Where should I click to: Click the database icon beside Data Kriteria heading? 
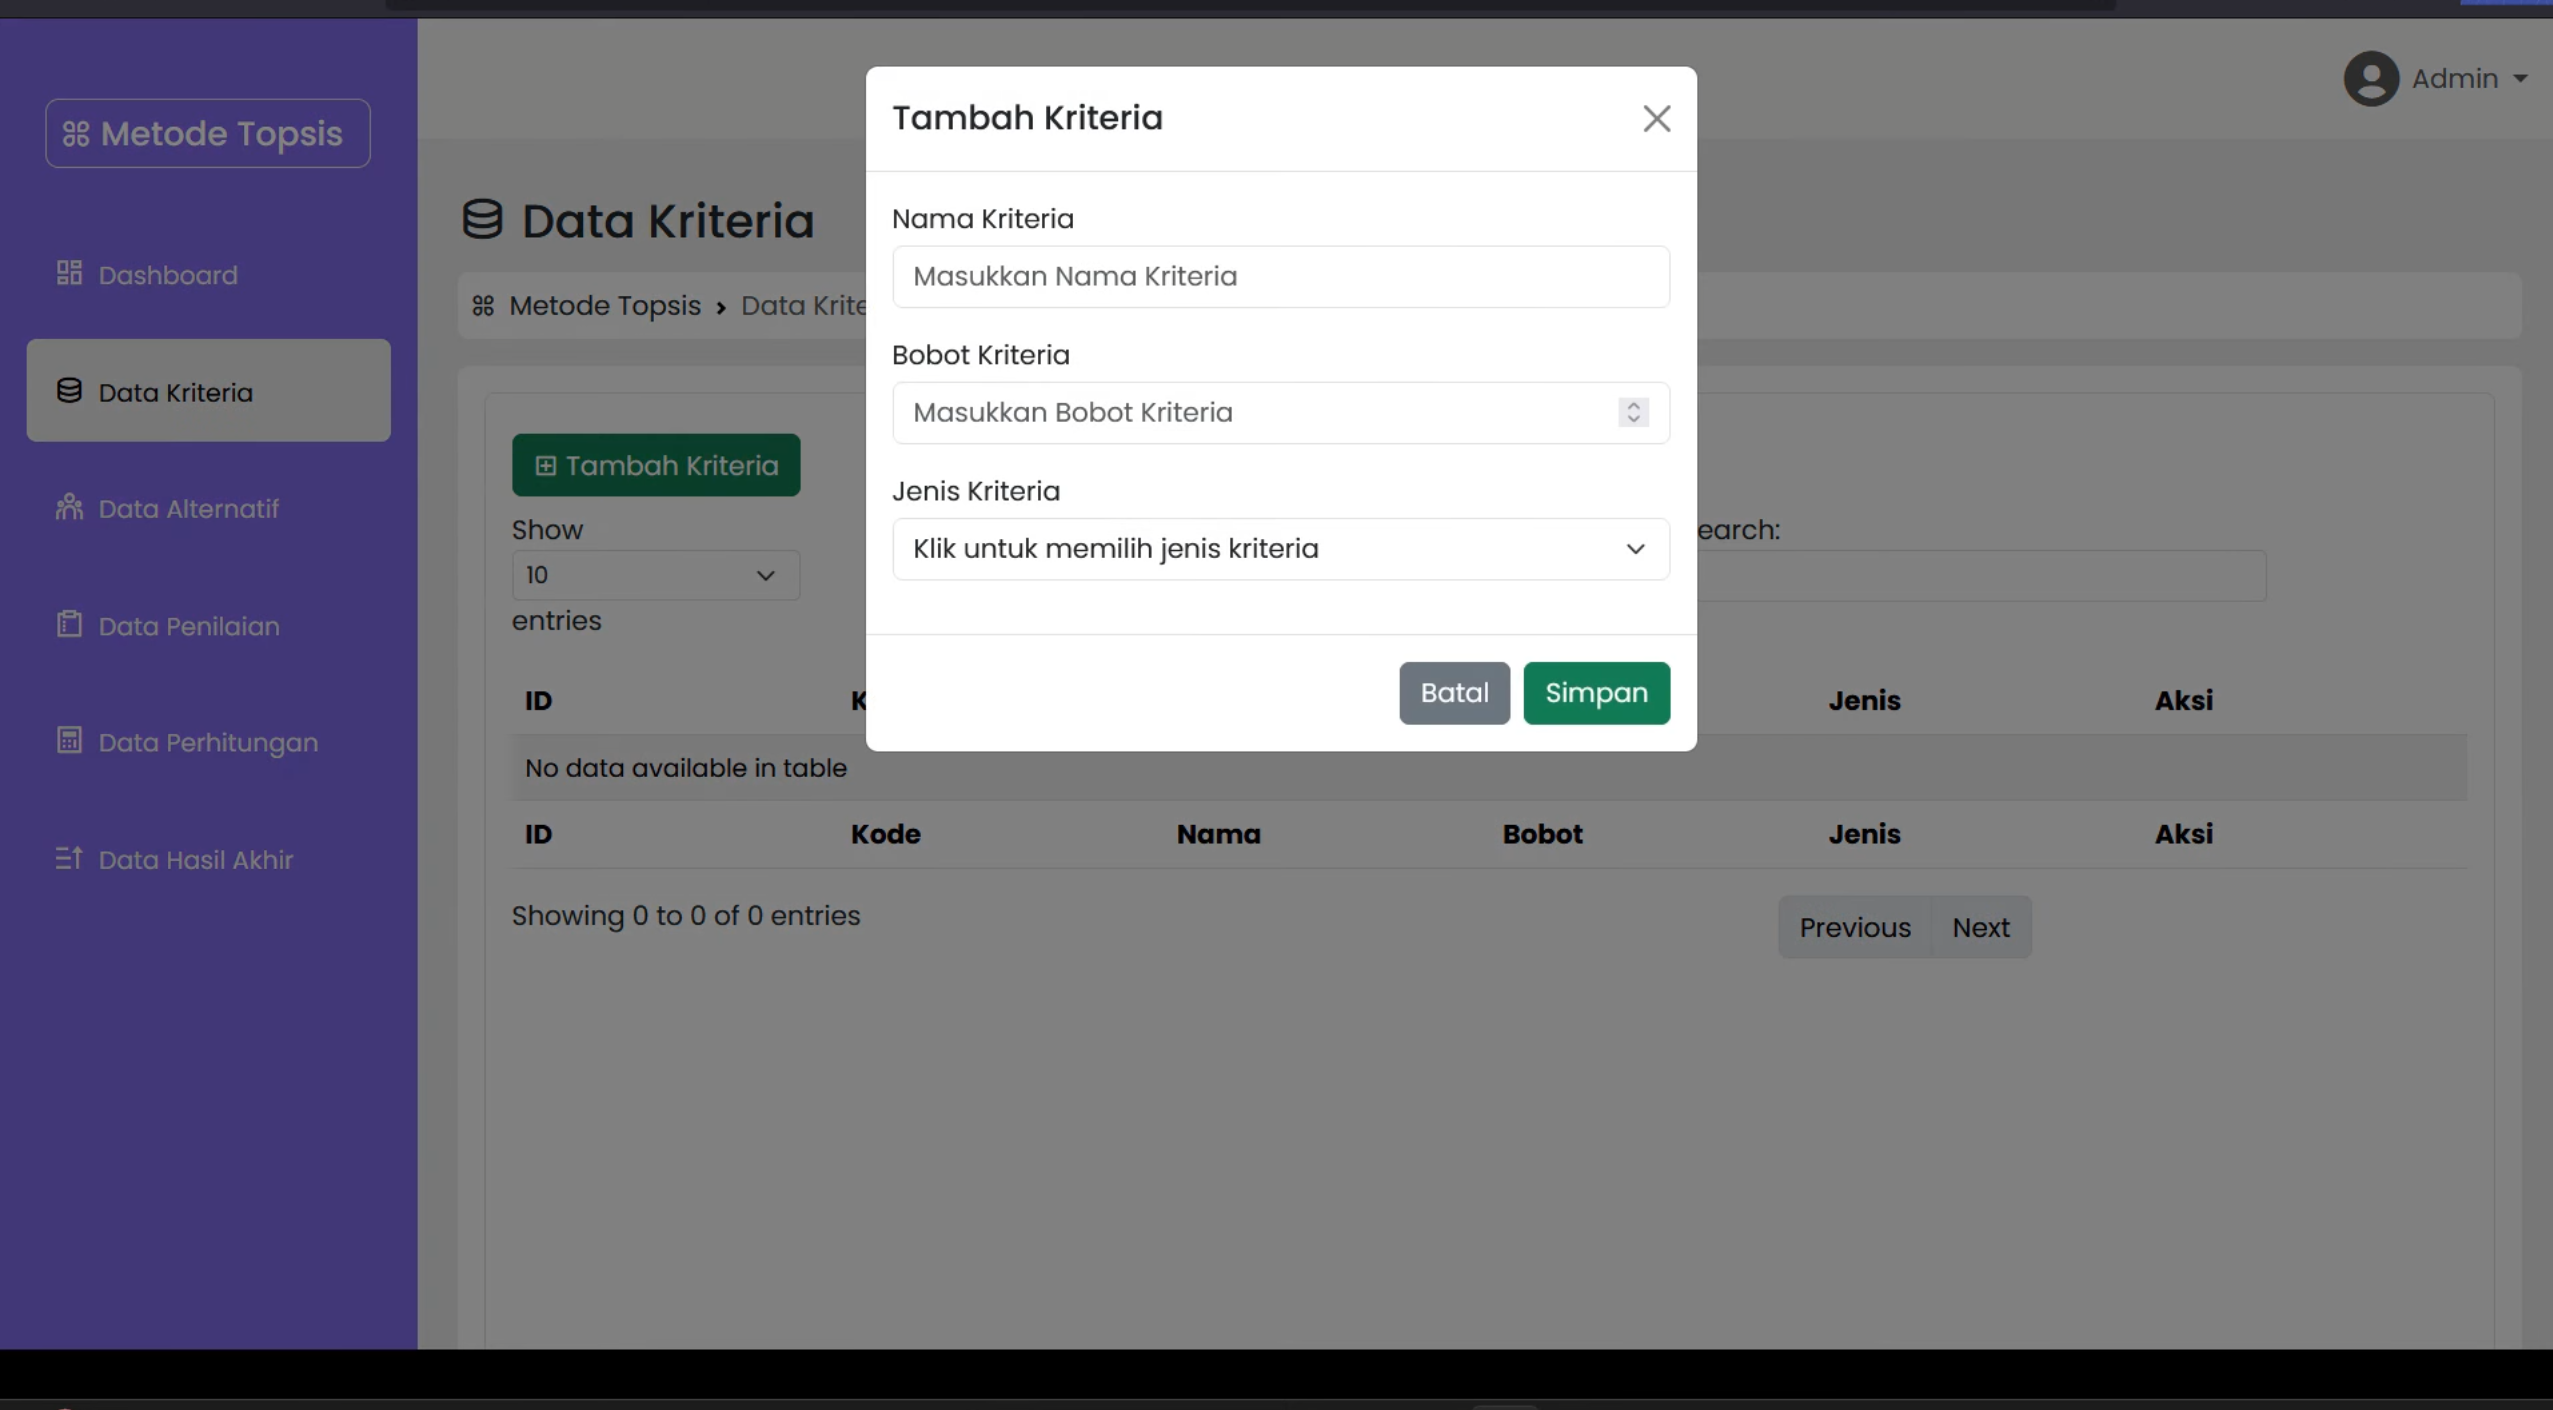pyautogui.click(x=482, y=219)
